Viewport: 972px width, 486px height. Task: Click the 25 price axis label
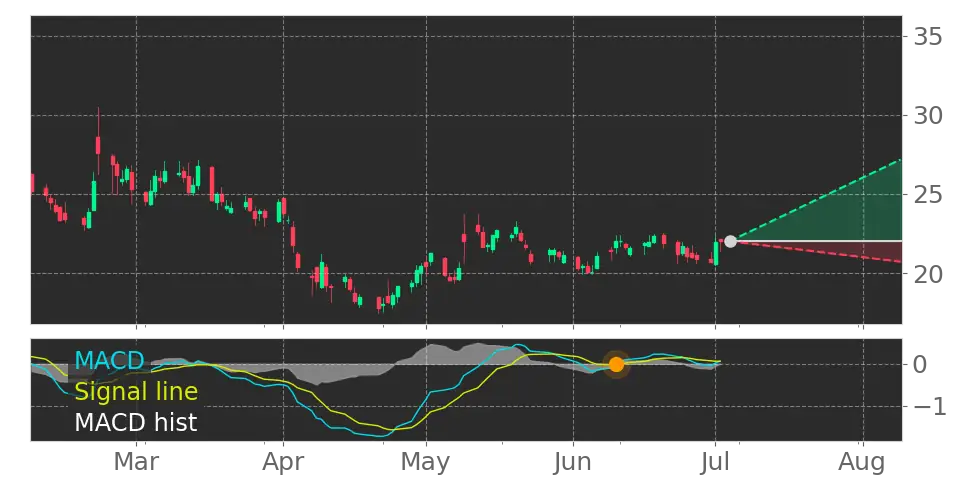pos(928,195)
